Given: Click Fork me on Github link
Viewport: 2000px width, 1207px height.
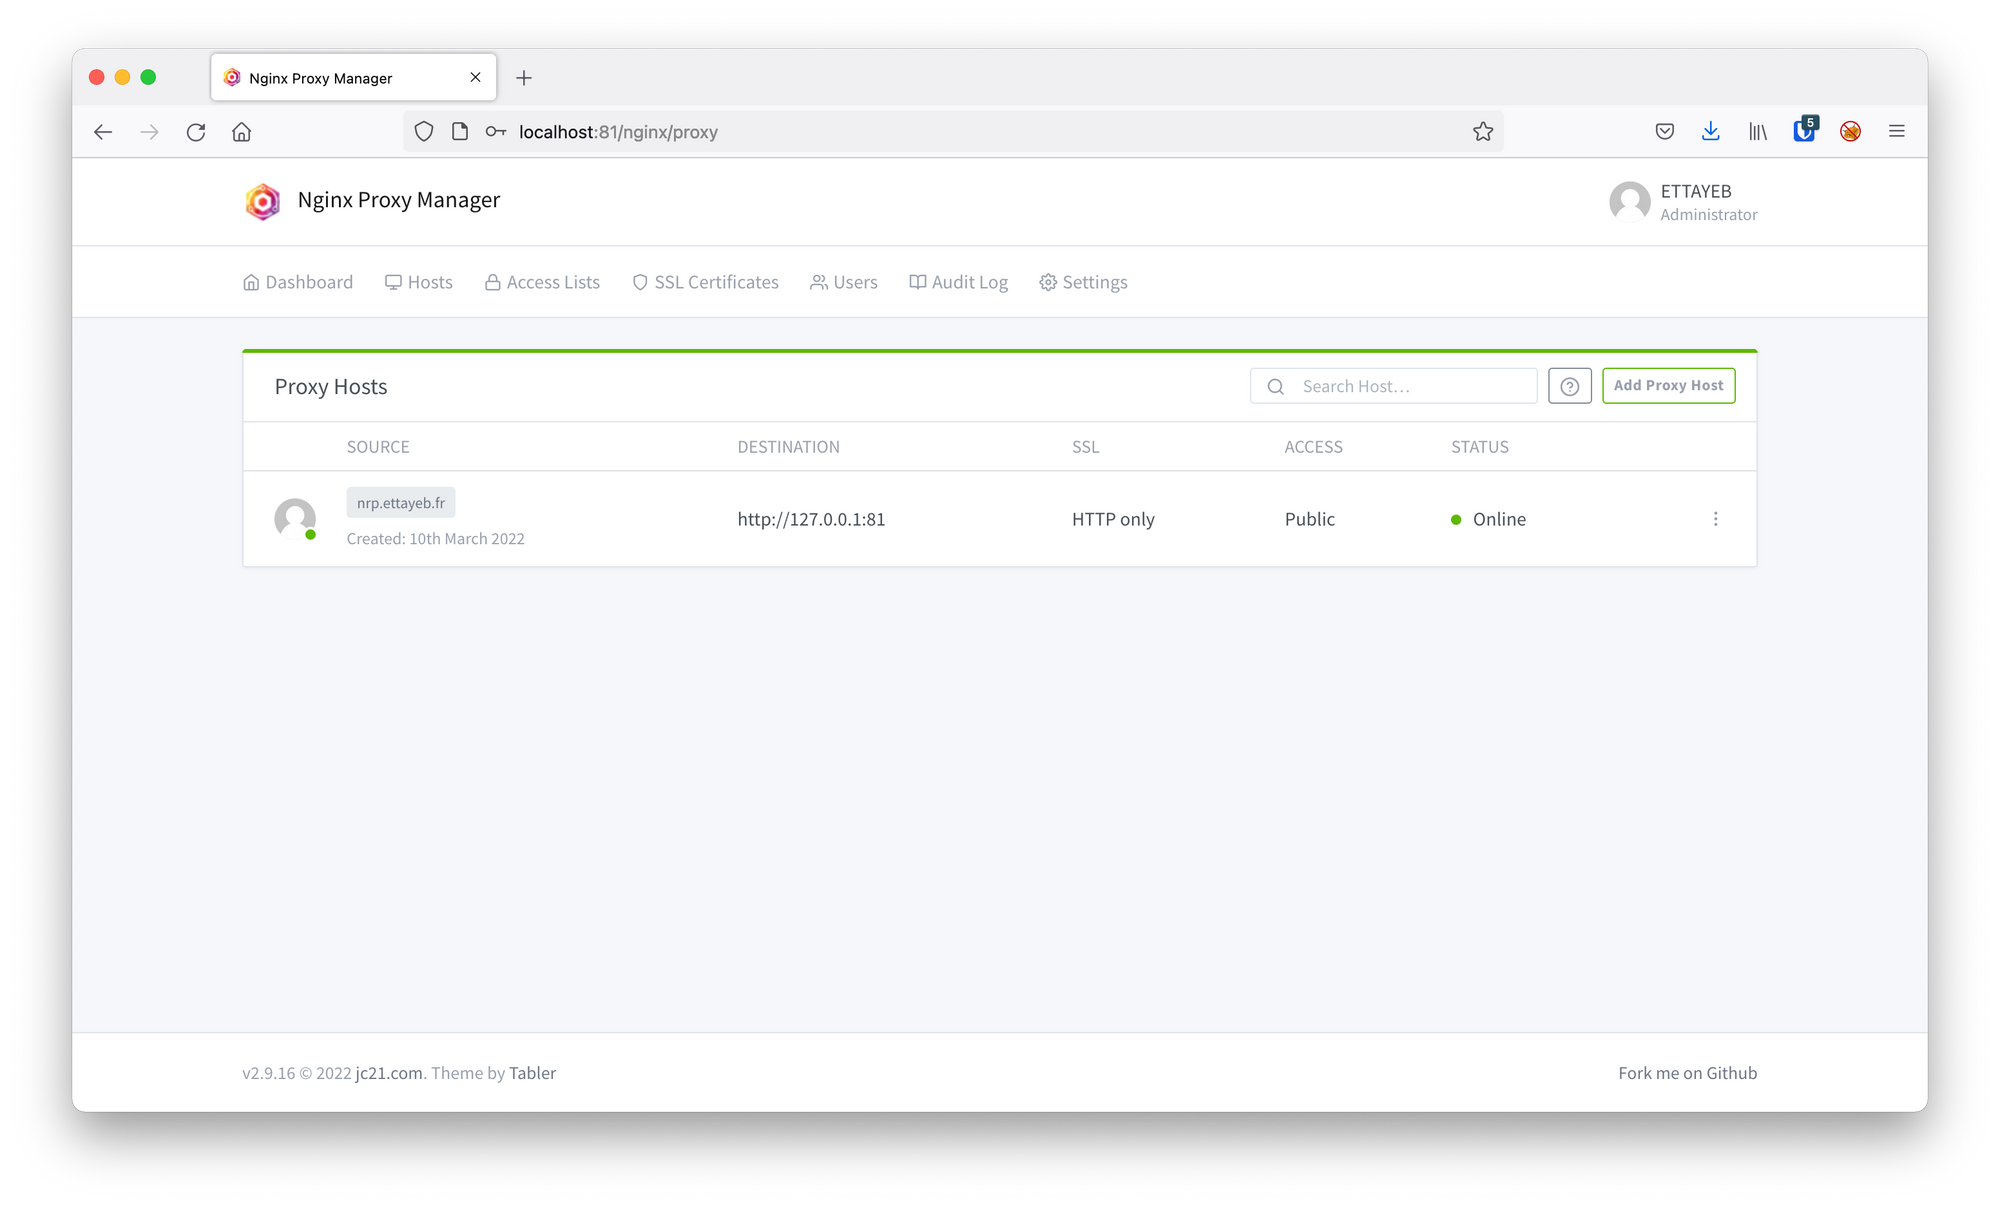Looking at the screenshot, I should click(1687, 1073).
